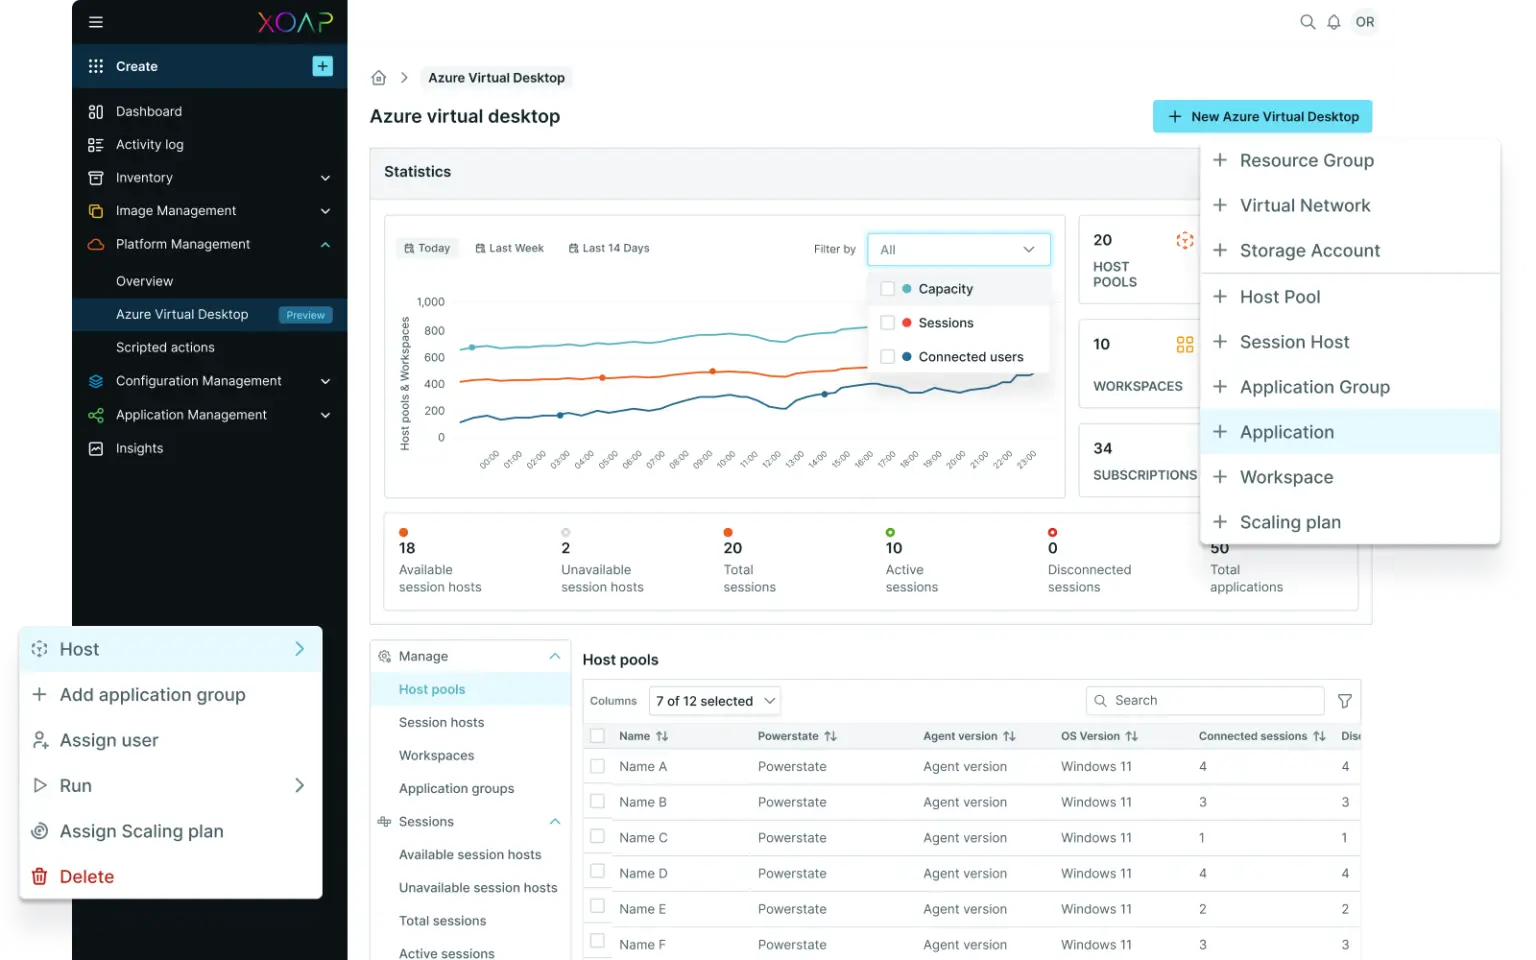
Task: Click the Inventory box icon
Action: 96,178
